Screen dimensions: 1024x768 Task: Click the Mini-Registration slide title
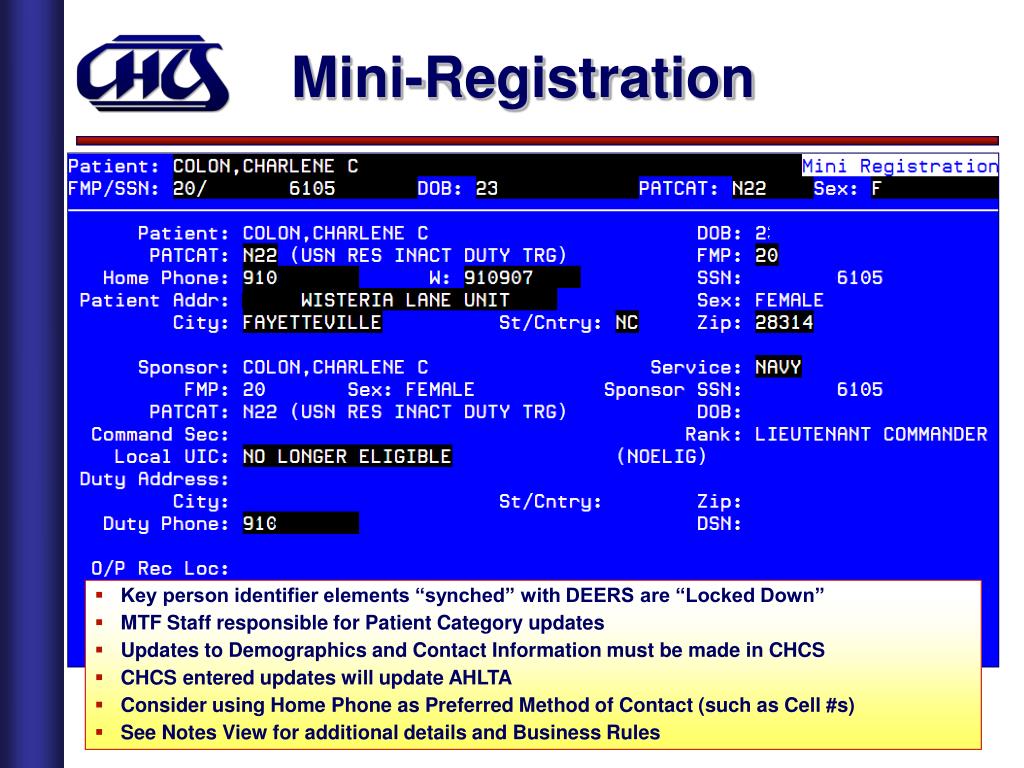(524, 78)
